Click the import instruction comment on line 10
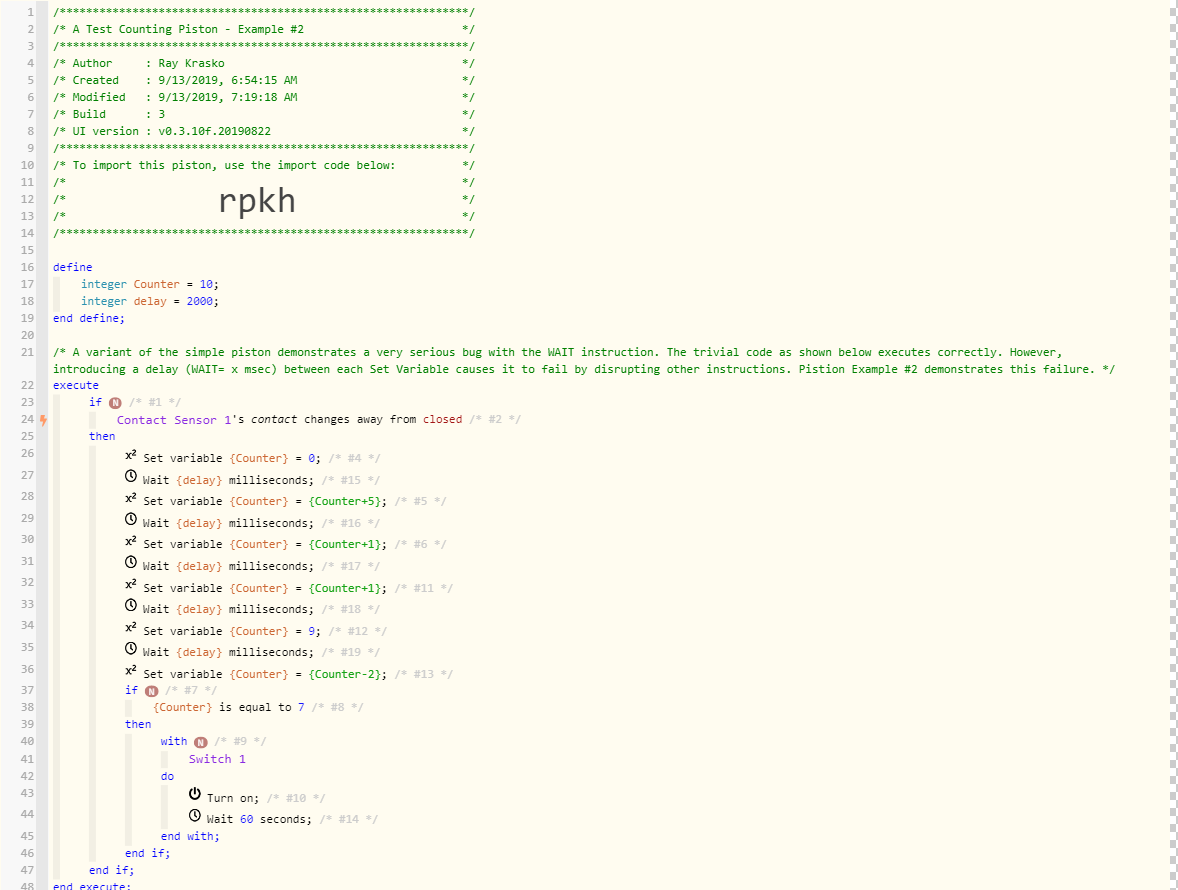 pos(264,165)
